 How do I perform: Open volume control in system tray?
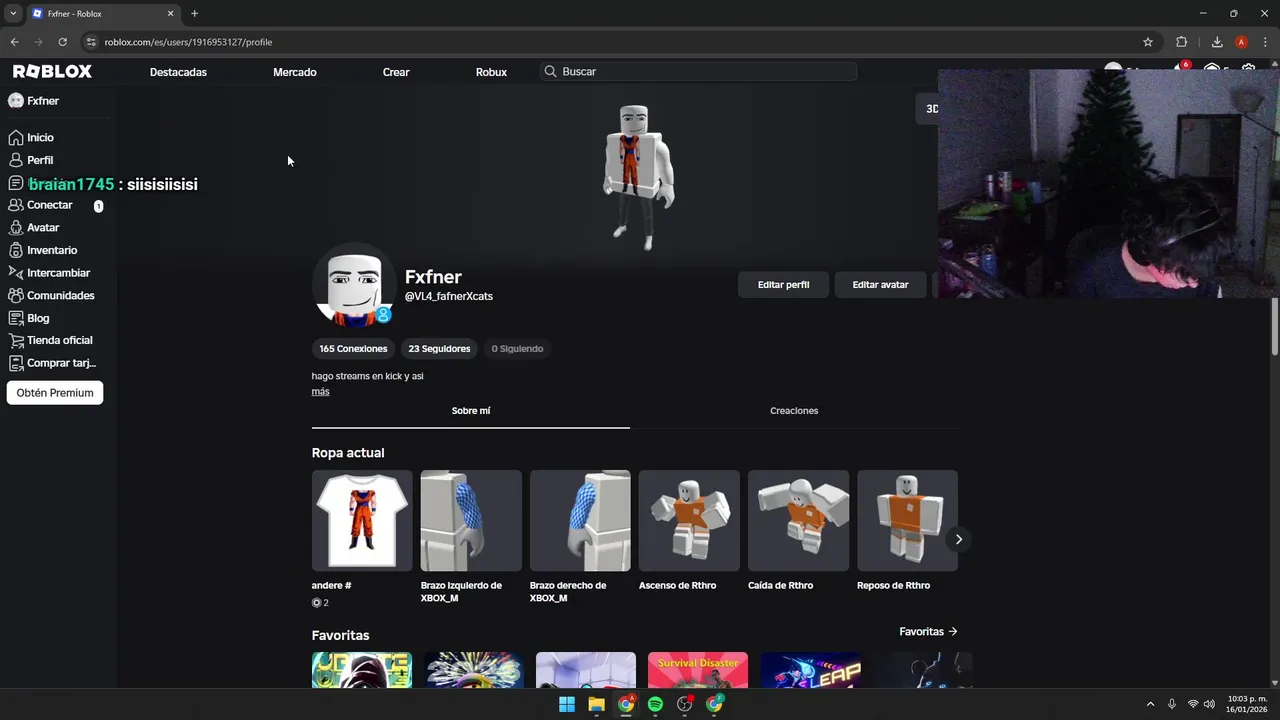point(1209,704)
